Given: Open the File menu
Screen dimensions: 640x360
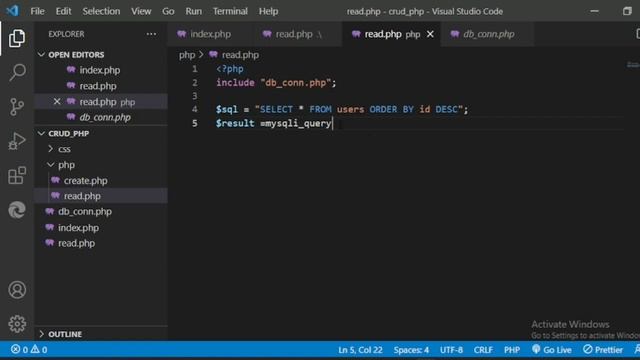Looking at the screenshot, I should [x=37, y=11].
